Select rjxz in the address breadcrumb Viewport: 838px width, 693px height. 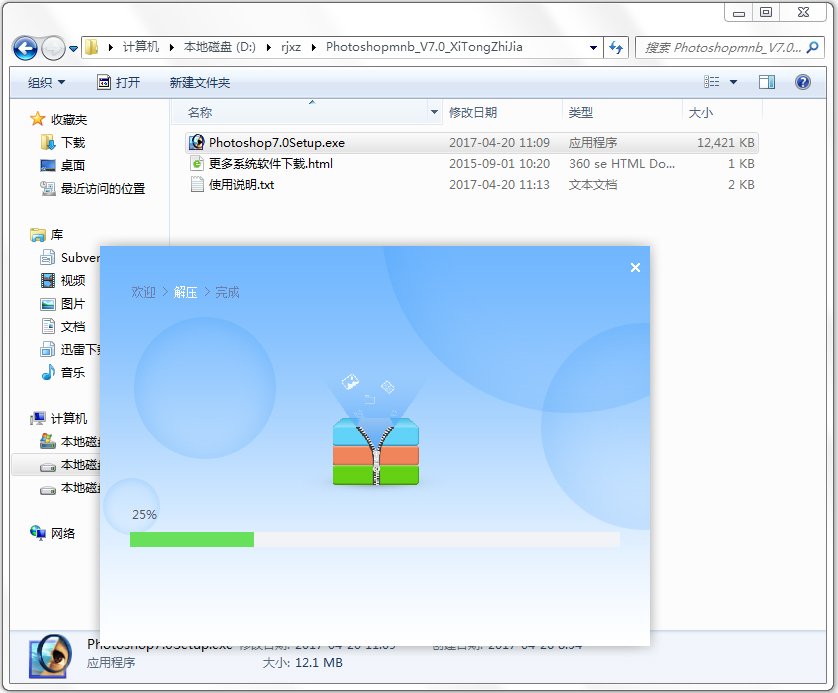pyautogui.click(x=291, y=47)
